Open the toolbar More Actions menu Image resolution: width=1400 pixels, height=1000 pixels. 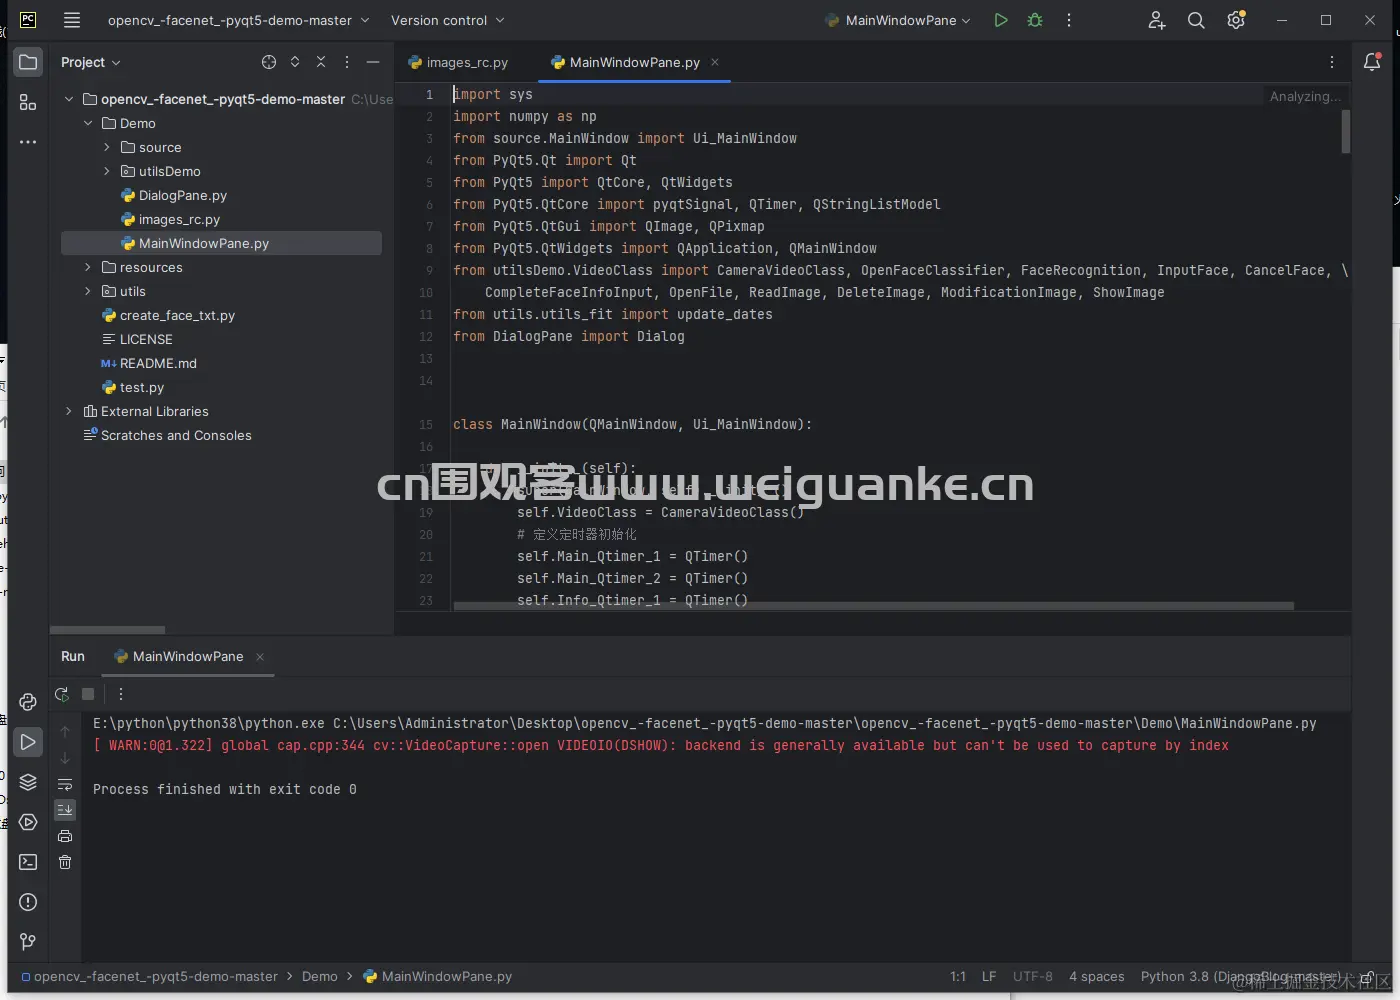1069,20
